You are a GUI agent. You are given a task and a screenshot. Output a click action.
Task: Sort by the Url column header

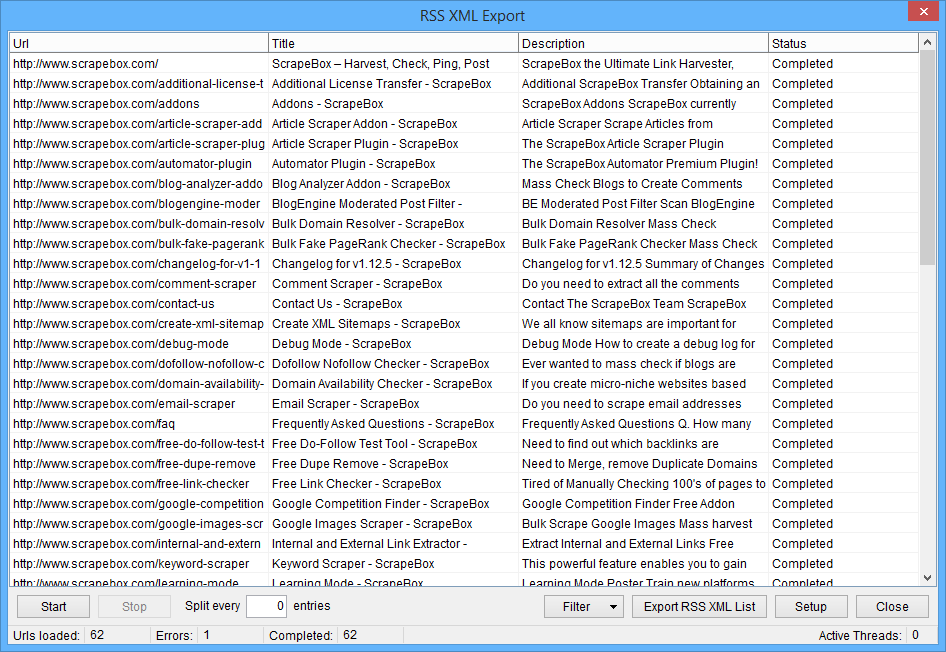tap(138, 43)
